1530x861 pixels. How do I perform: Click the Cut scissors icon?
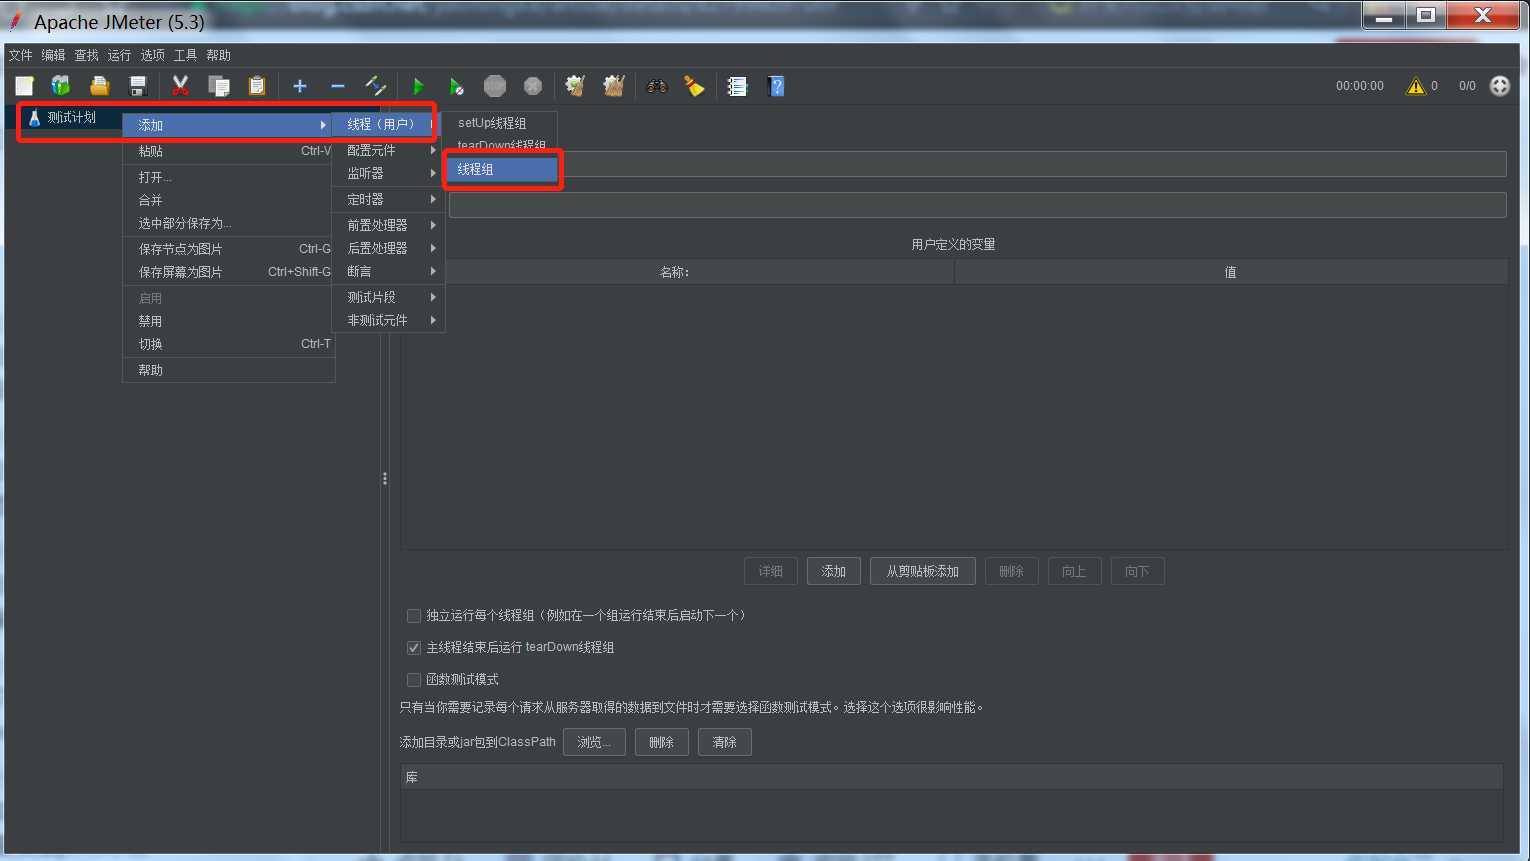[180, 86]
